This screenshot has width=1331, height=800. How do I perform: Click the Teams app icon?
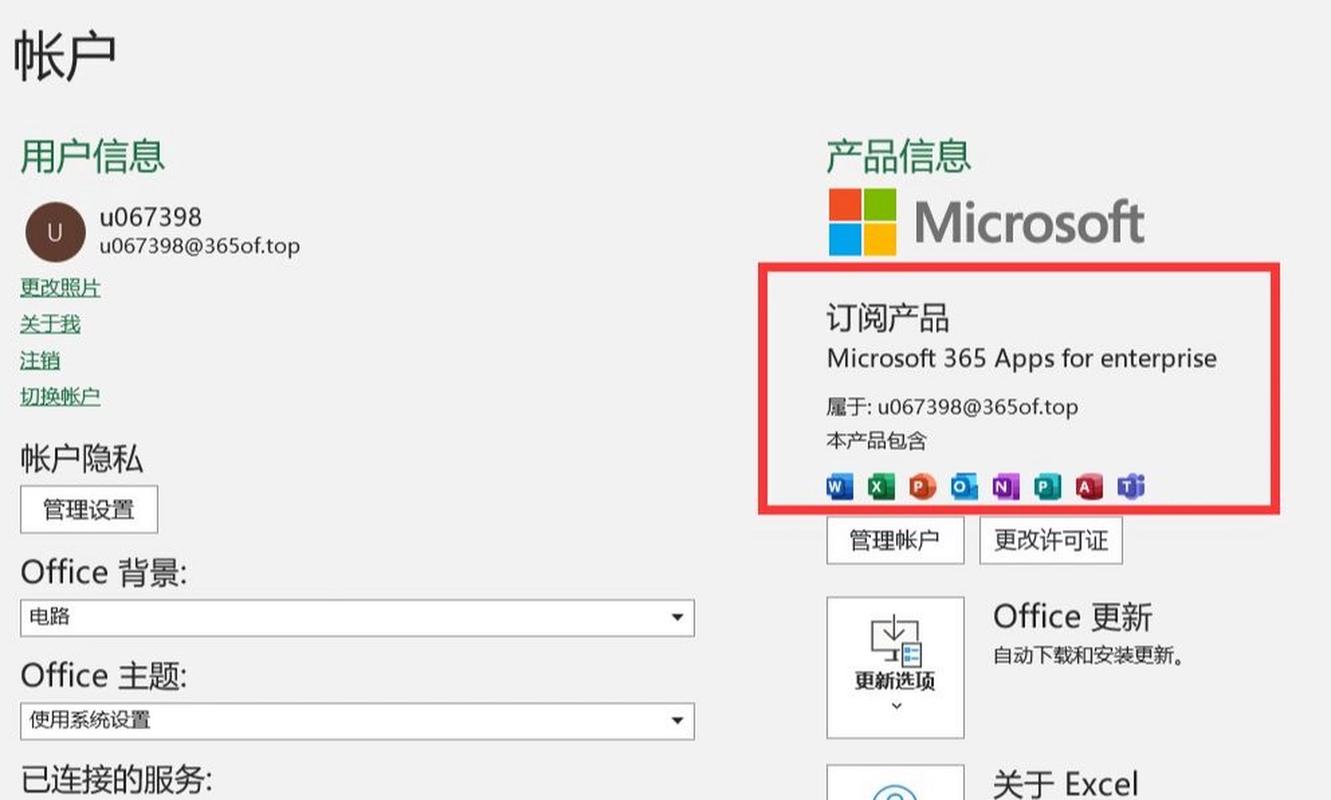tap(1130, 487)
